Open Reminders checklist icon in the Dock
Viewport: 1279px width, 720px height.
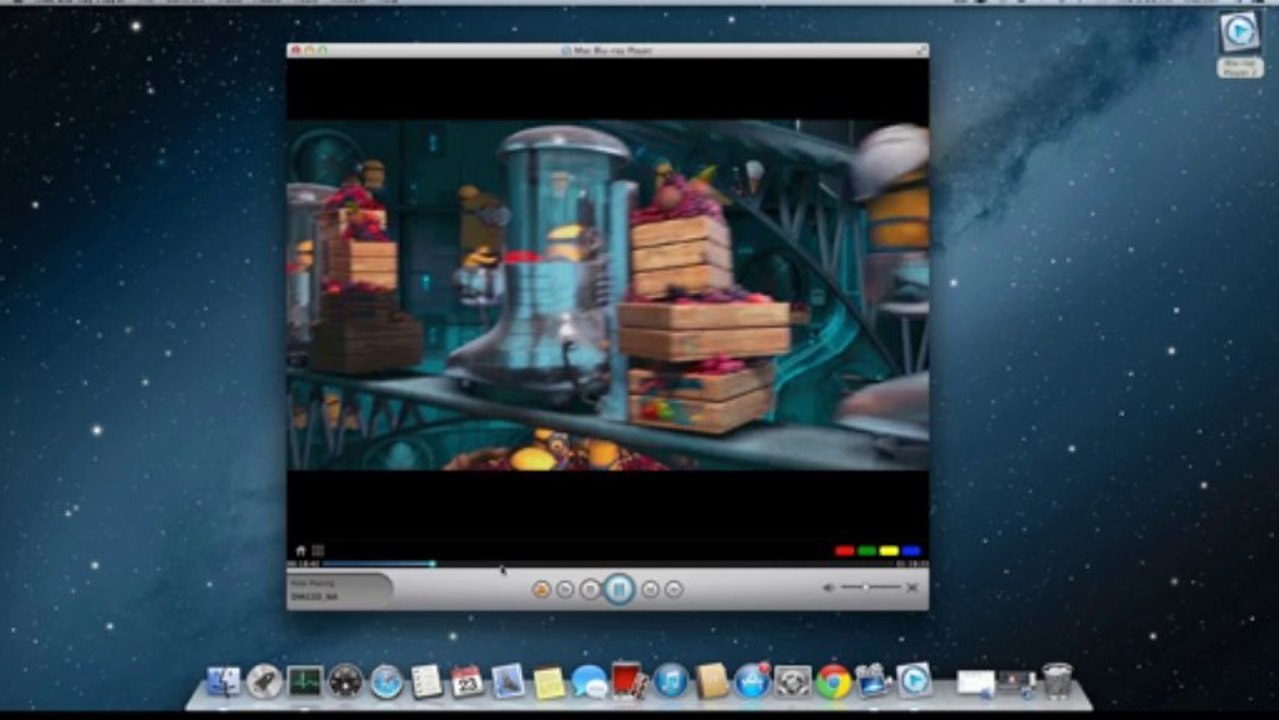[427, 681]
